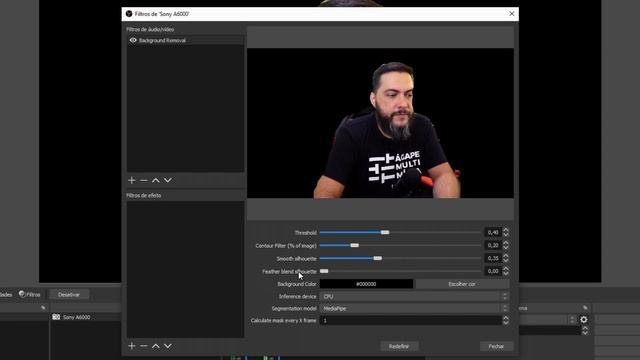Open the color picker via Escolher cor
640x360 pixels.
pyautogui.click(x=462, y=284)
